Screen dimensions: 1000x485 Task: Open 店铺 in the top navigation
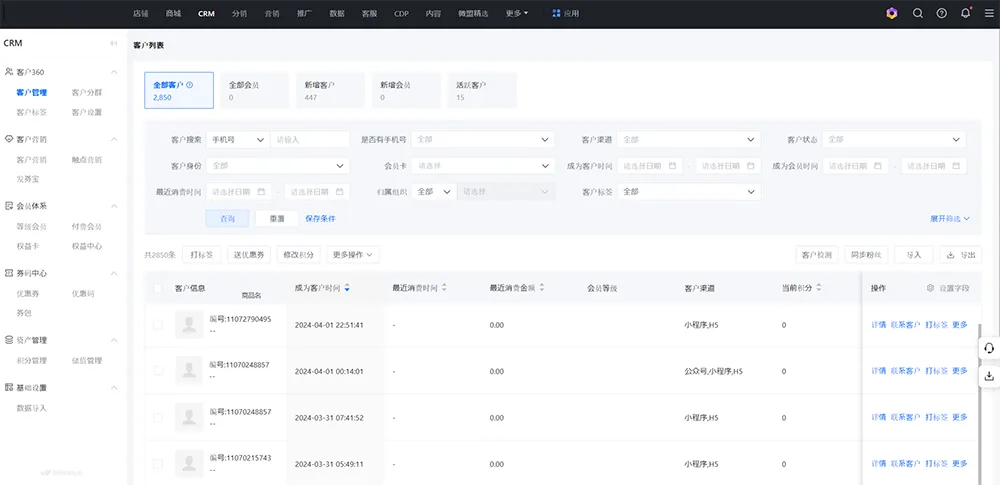(141, 13)
